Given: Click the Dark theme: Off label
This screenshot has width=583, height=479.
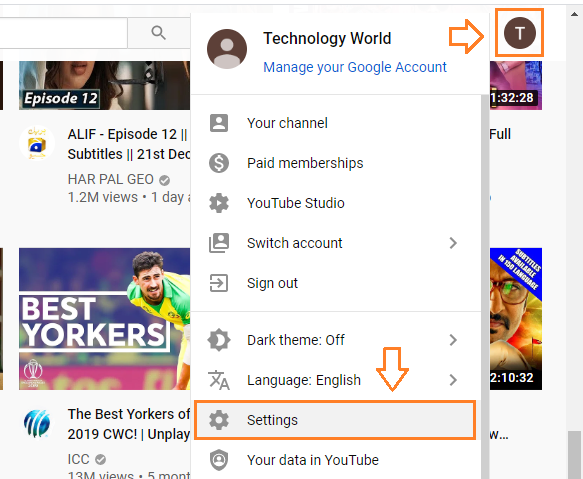Looking at the screenshot, I should (x=296, y=340).
